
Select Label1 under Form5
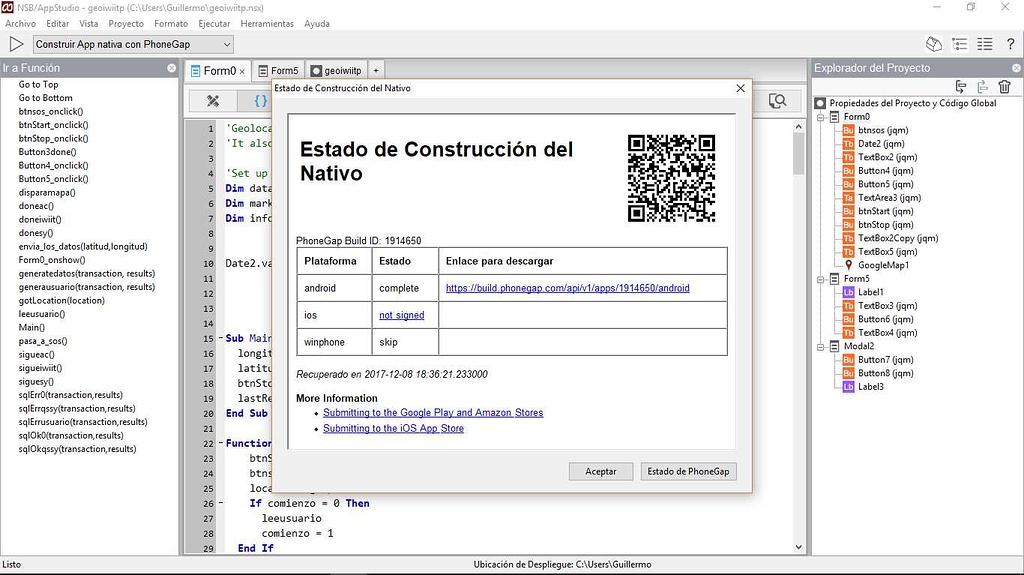pyautogui.click(x=870, y=292)
